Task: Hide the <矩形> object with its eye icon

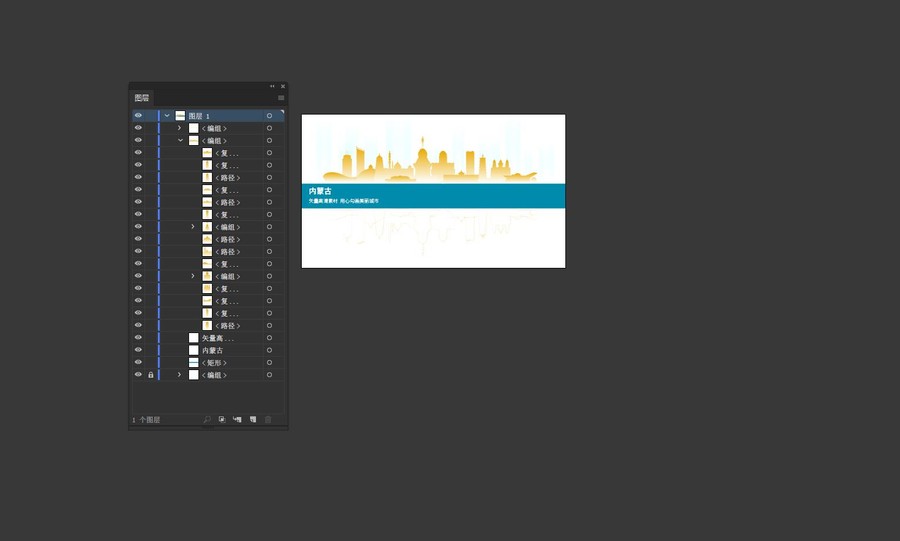Action: [x=138, y=362]
